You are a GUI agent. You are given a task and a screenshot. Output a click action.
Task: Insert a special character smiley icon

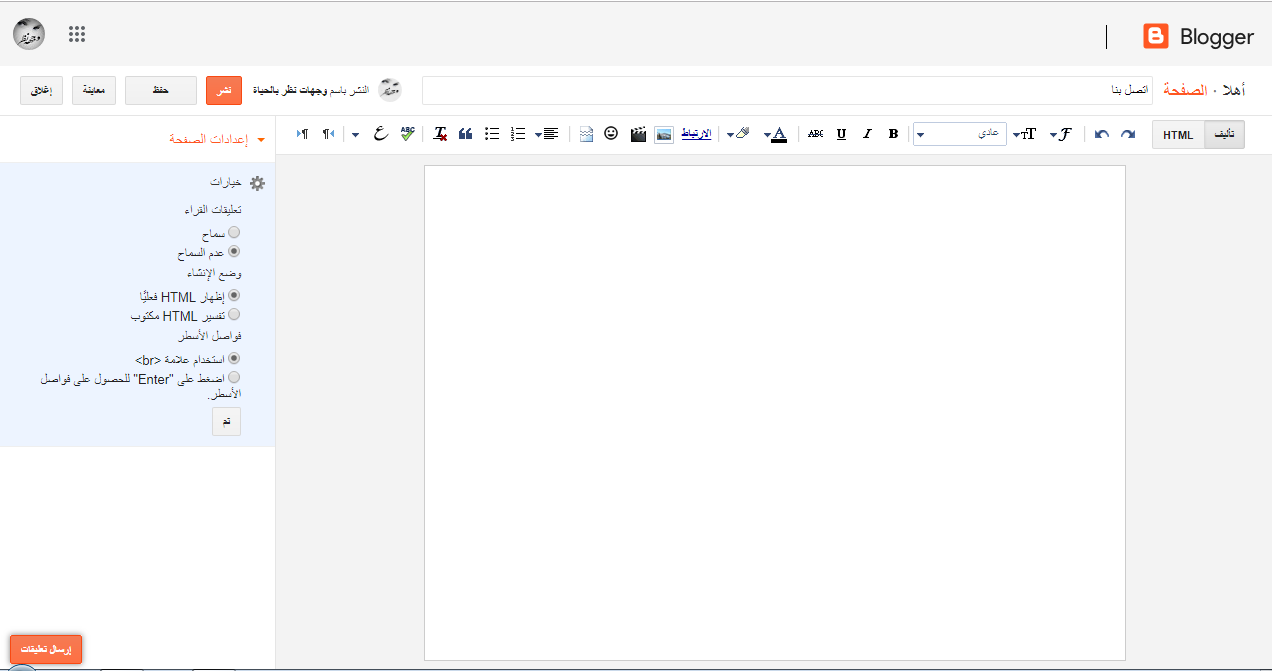tap(611, 133)
